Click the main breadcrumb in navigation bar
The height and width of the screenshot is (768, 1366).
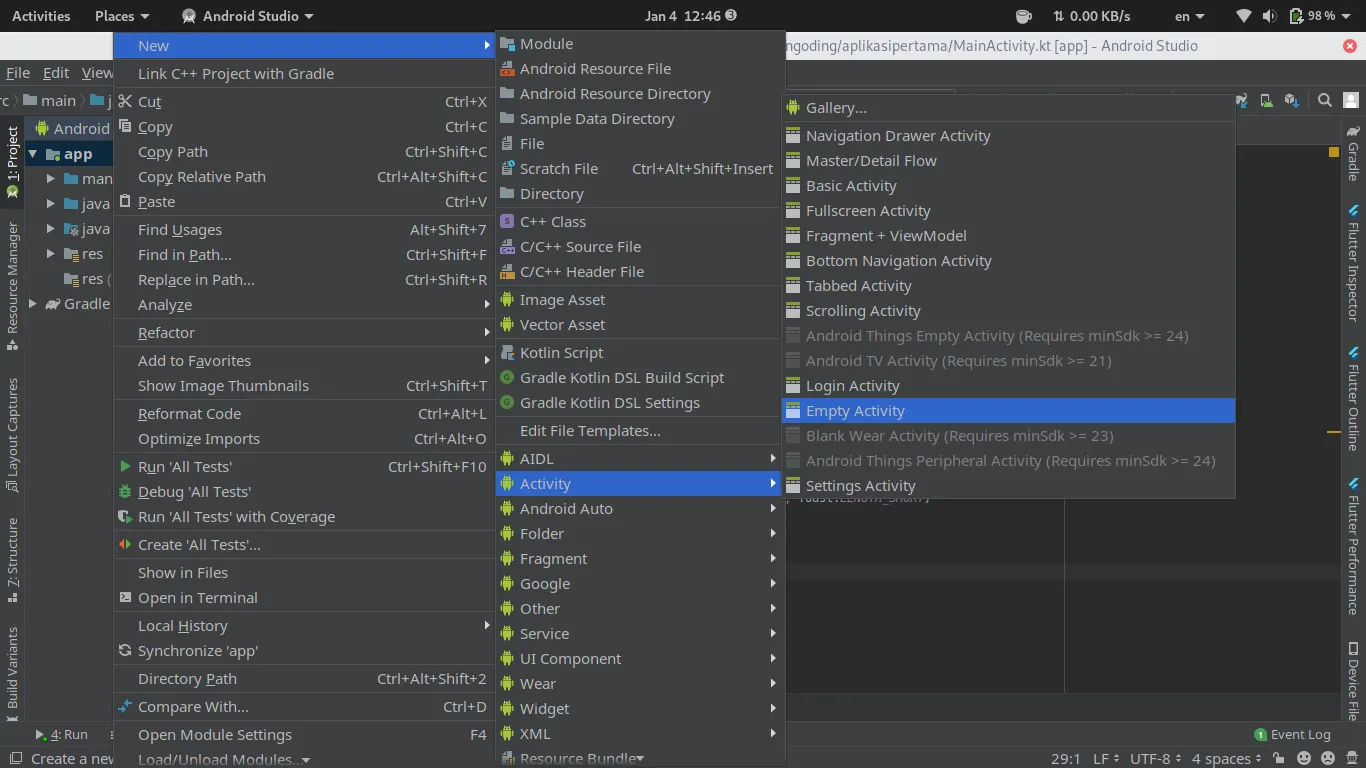click(x=50, y=100)
